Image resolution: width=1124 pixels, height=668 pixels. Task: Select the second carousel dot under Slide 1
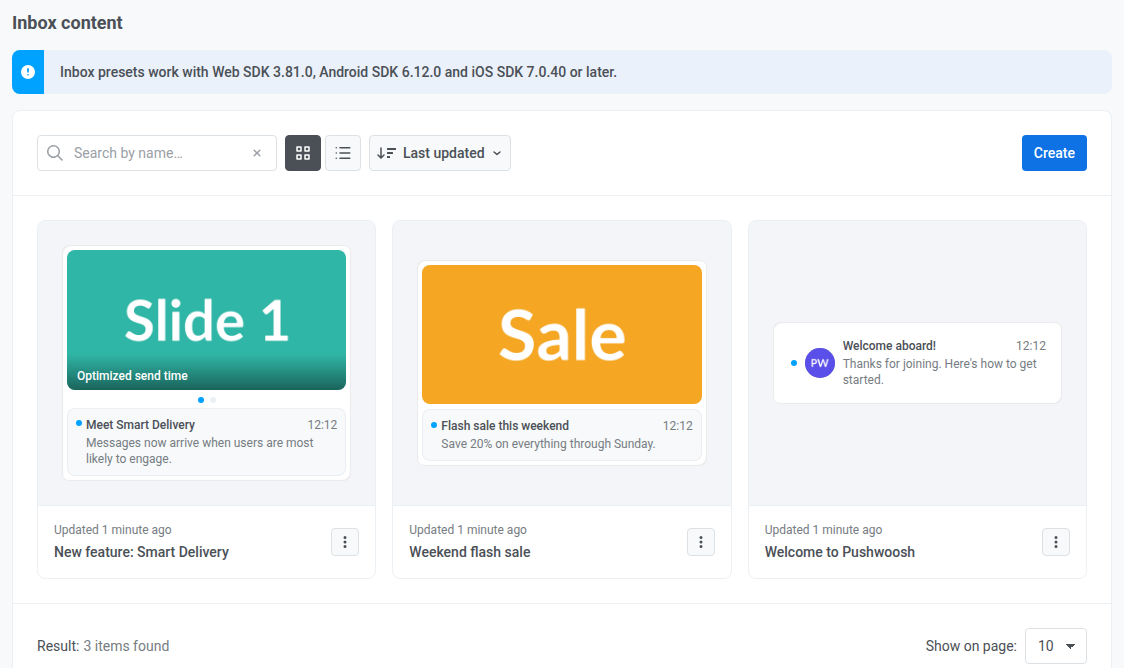click(x=213, y=400)
